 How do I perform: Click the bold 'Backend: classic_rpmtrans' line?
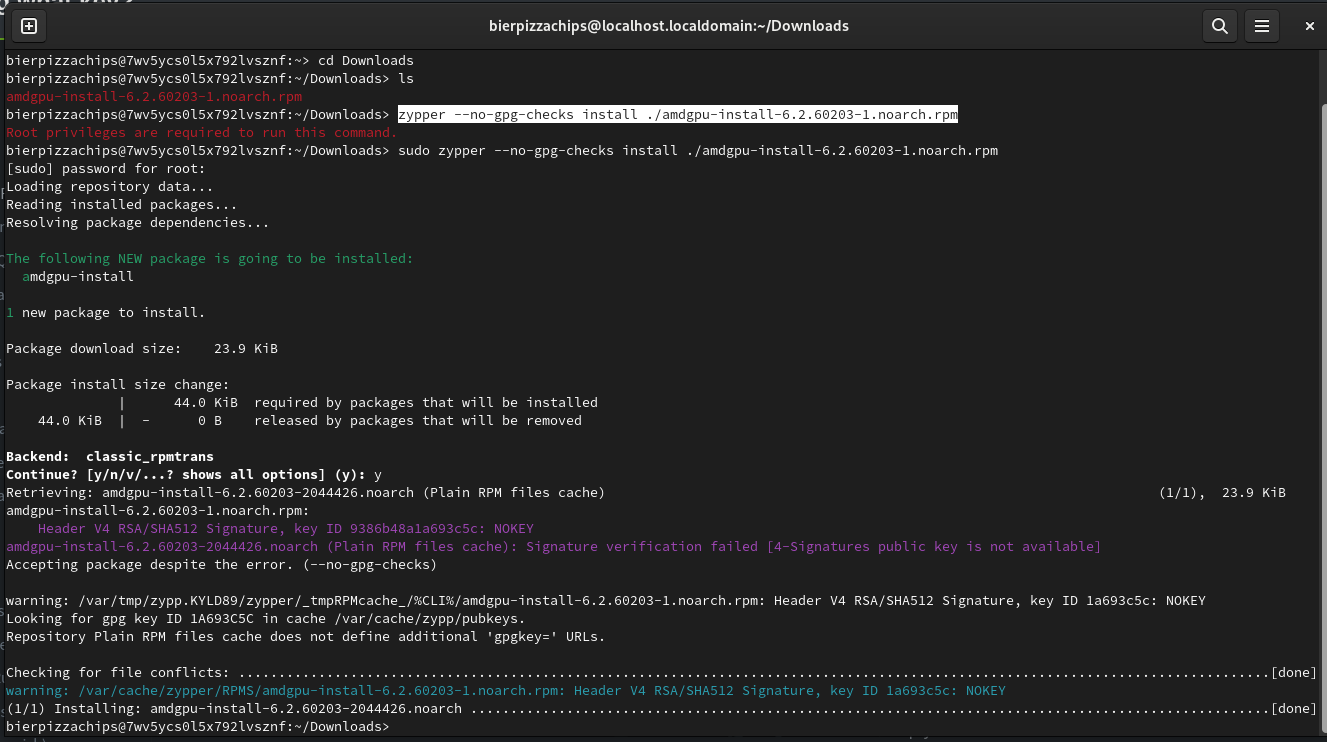(110, 457)
